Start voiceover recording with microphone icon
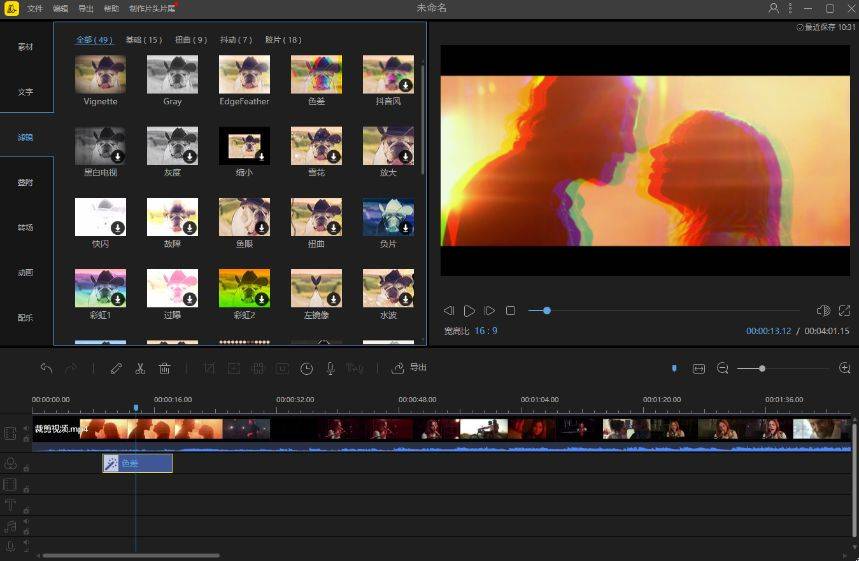Image resolution: width=859 pixels, height=561 pixels. [330, 368]
